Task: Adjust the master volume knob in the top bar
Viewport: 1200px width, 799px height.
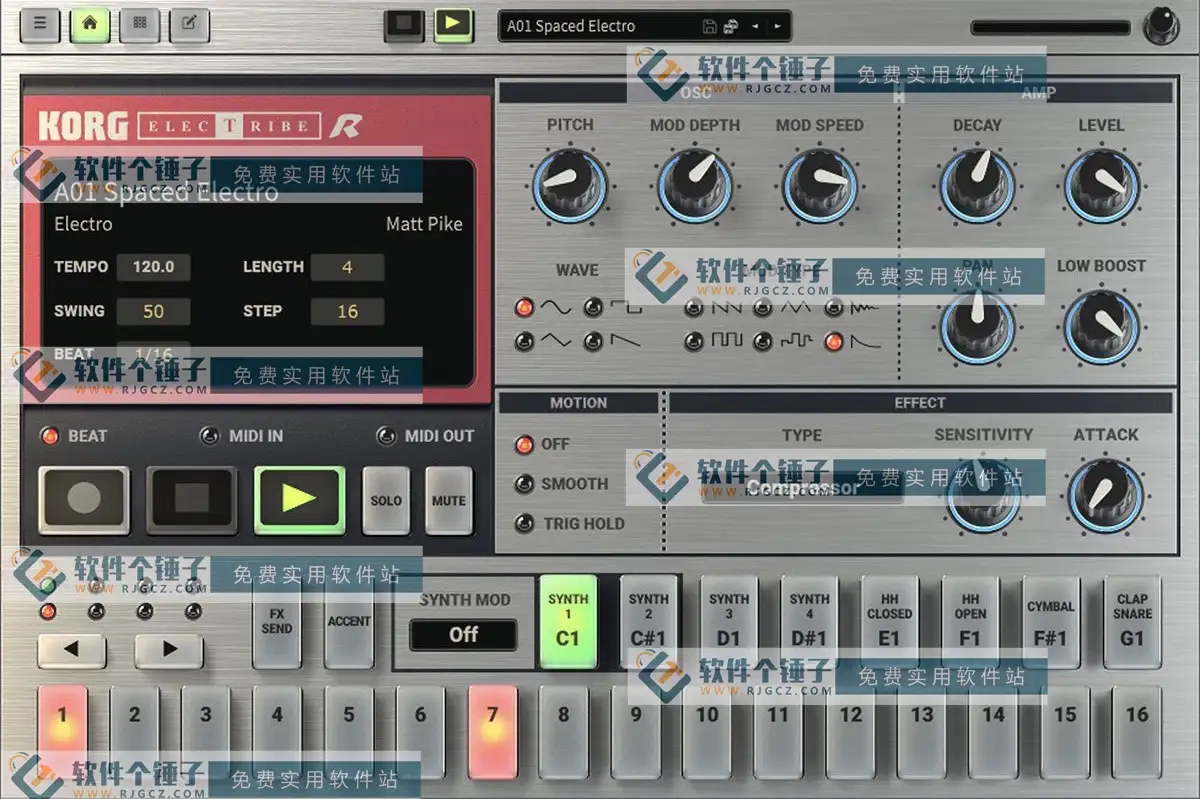Action: (1160, 26)
